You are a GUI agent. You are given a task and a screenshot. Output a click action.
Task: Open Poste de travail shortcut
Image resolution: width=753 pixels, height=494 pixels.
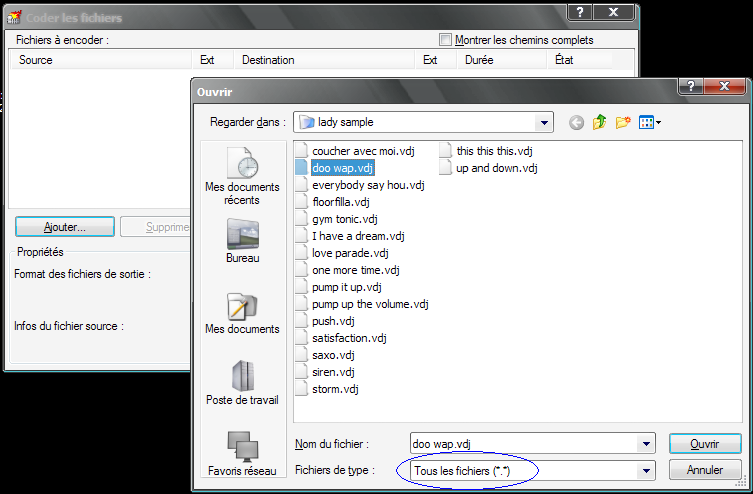242,383
